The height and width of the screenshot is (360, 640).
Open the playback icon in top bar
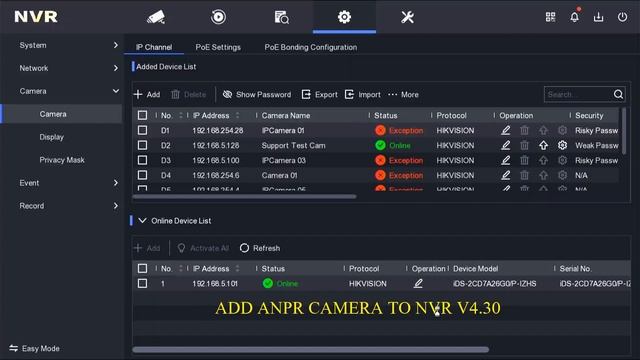point(218,17)
